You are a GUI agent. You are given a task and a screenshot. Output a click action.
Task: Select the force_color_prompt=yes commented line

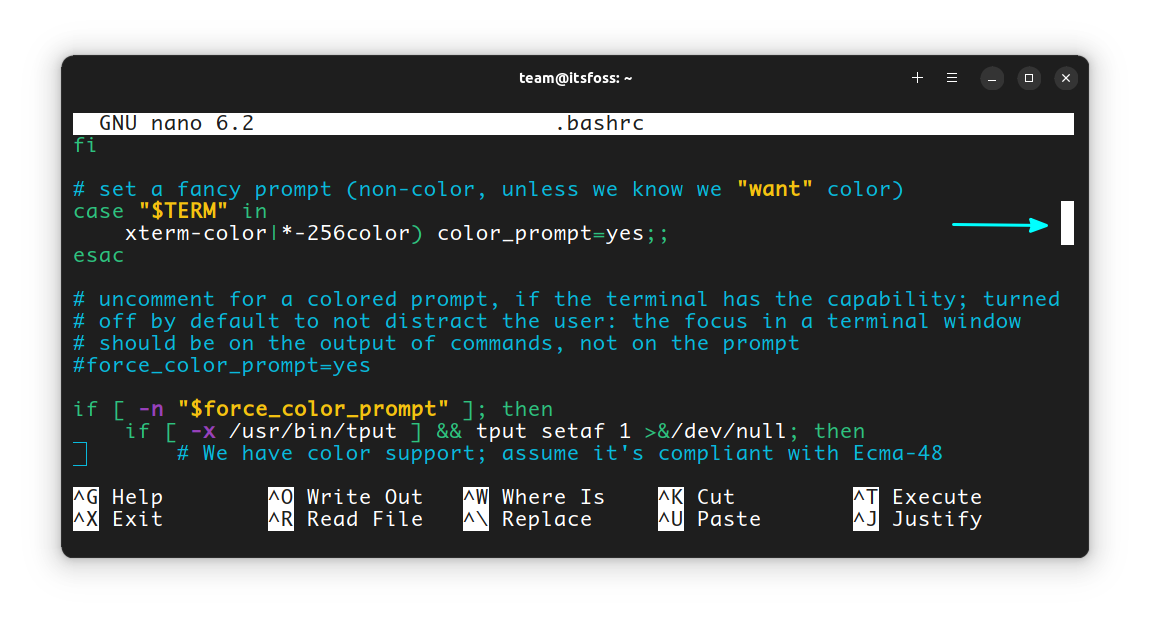click(x=220, y=365)
